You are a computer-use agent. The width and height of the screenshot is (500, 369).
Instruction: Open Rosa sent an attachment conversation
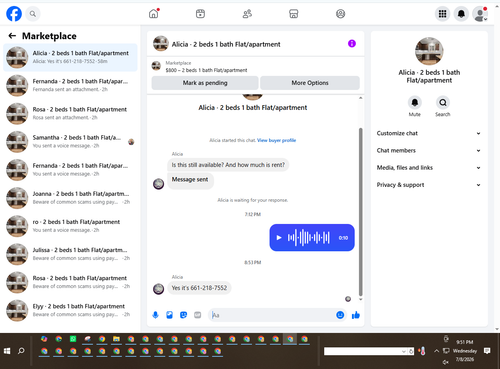(70, 113)
